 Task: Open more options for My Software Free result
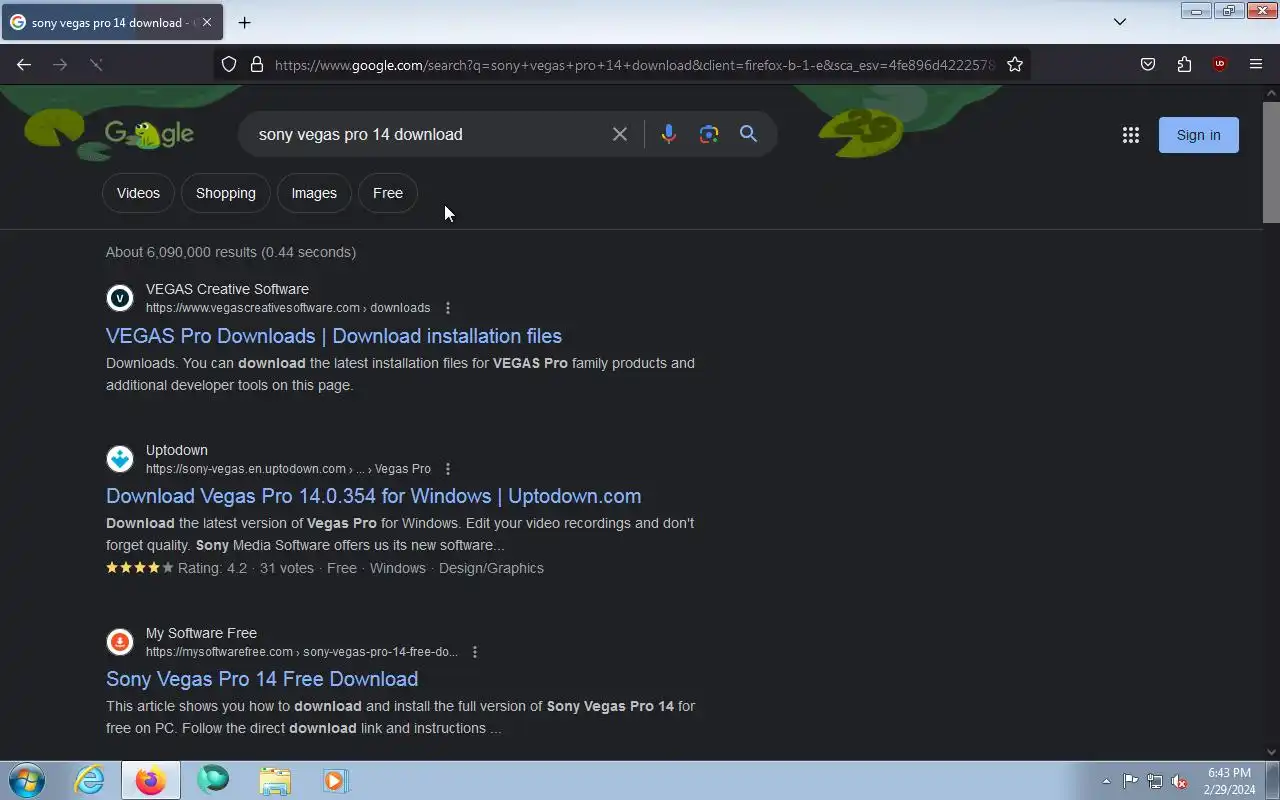click(x=475, y=652)
